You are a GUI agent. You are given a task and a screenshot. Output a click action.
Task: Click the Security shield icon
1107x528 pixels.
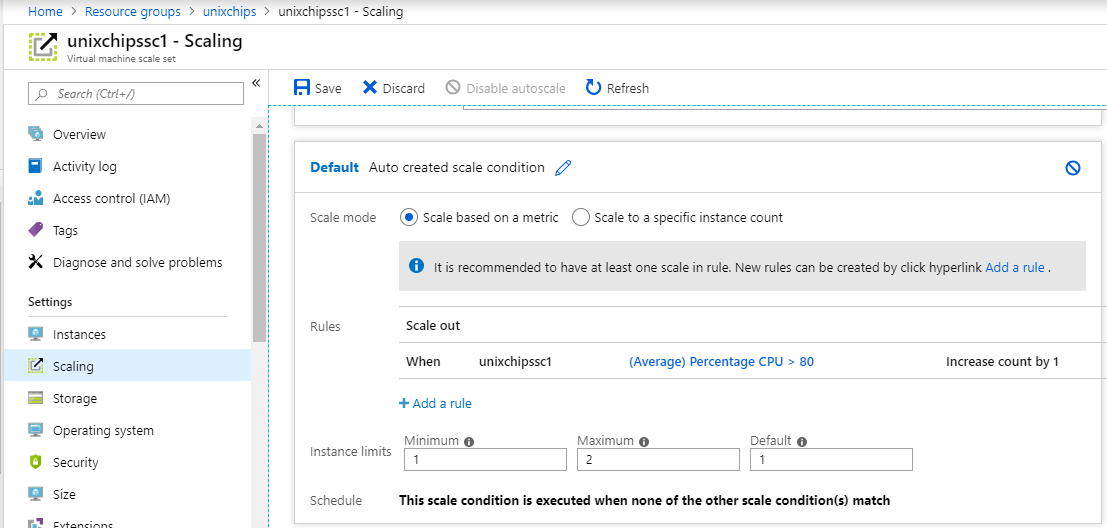point(35,462)
